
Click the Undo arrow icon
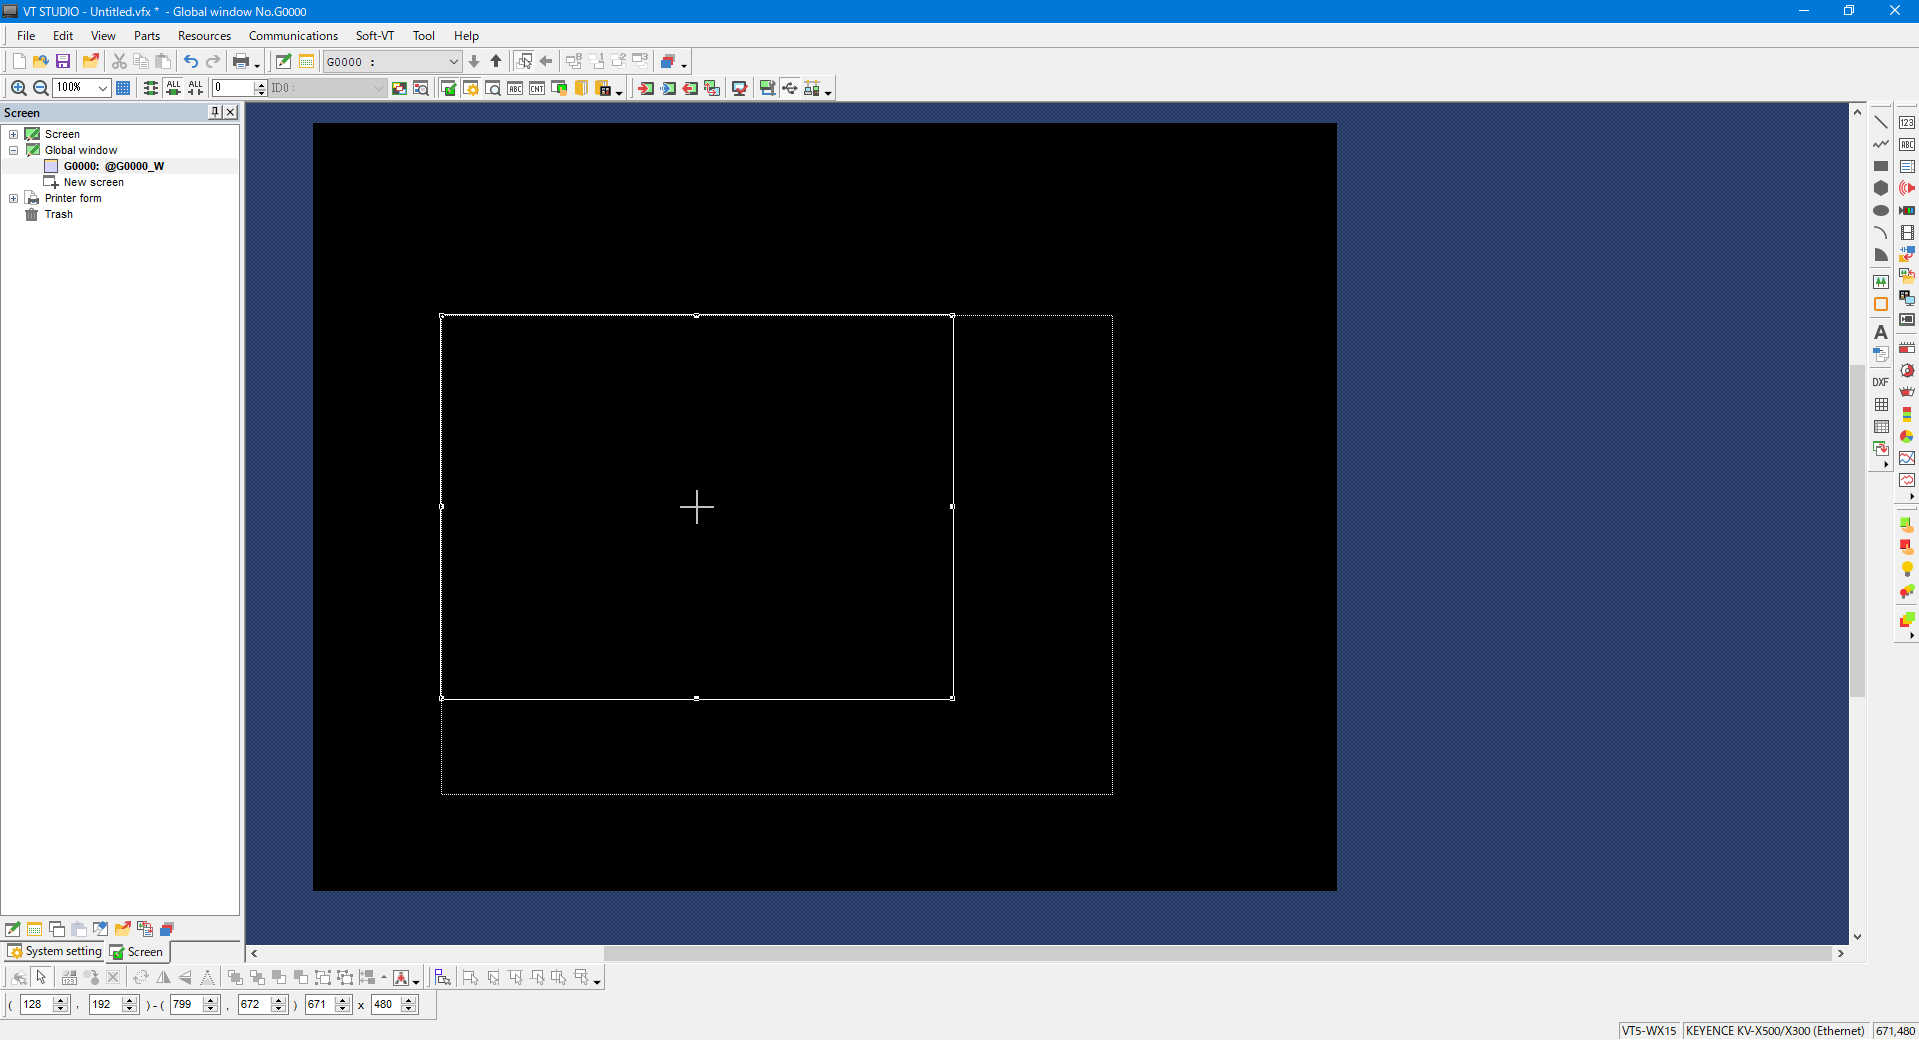point(190,62)
